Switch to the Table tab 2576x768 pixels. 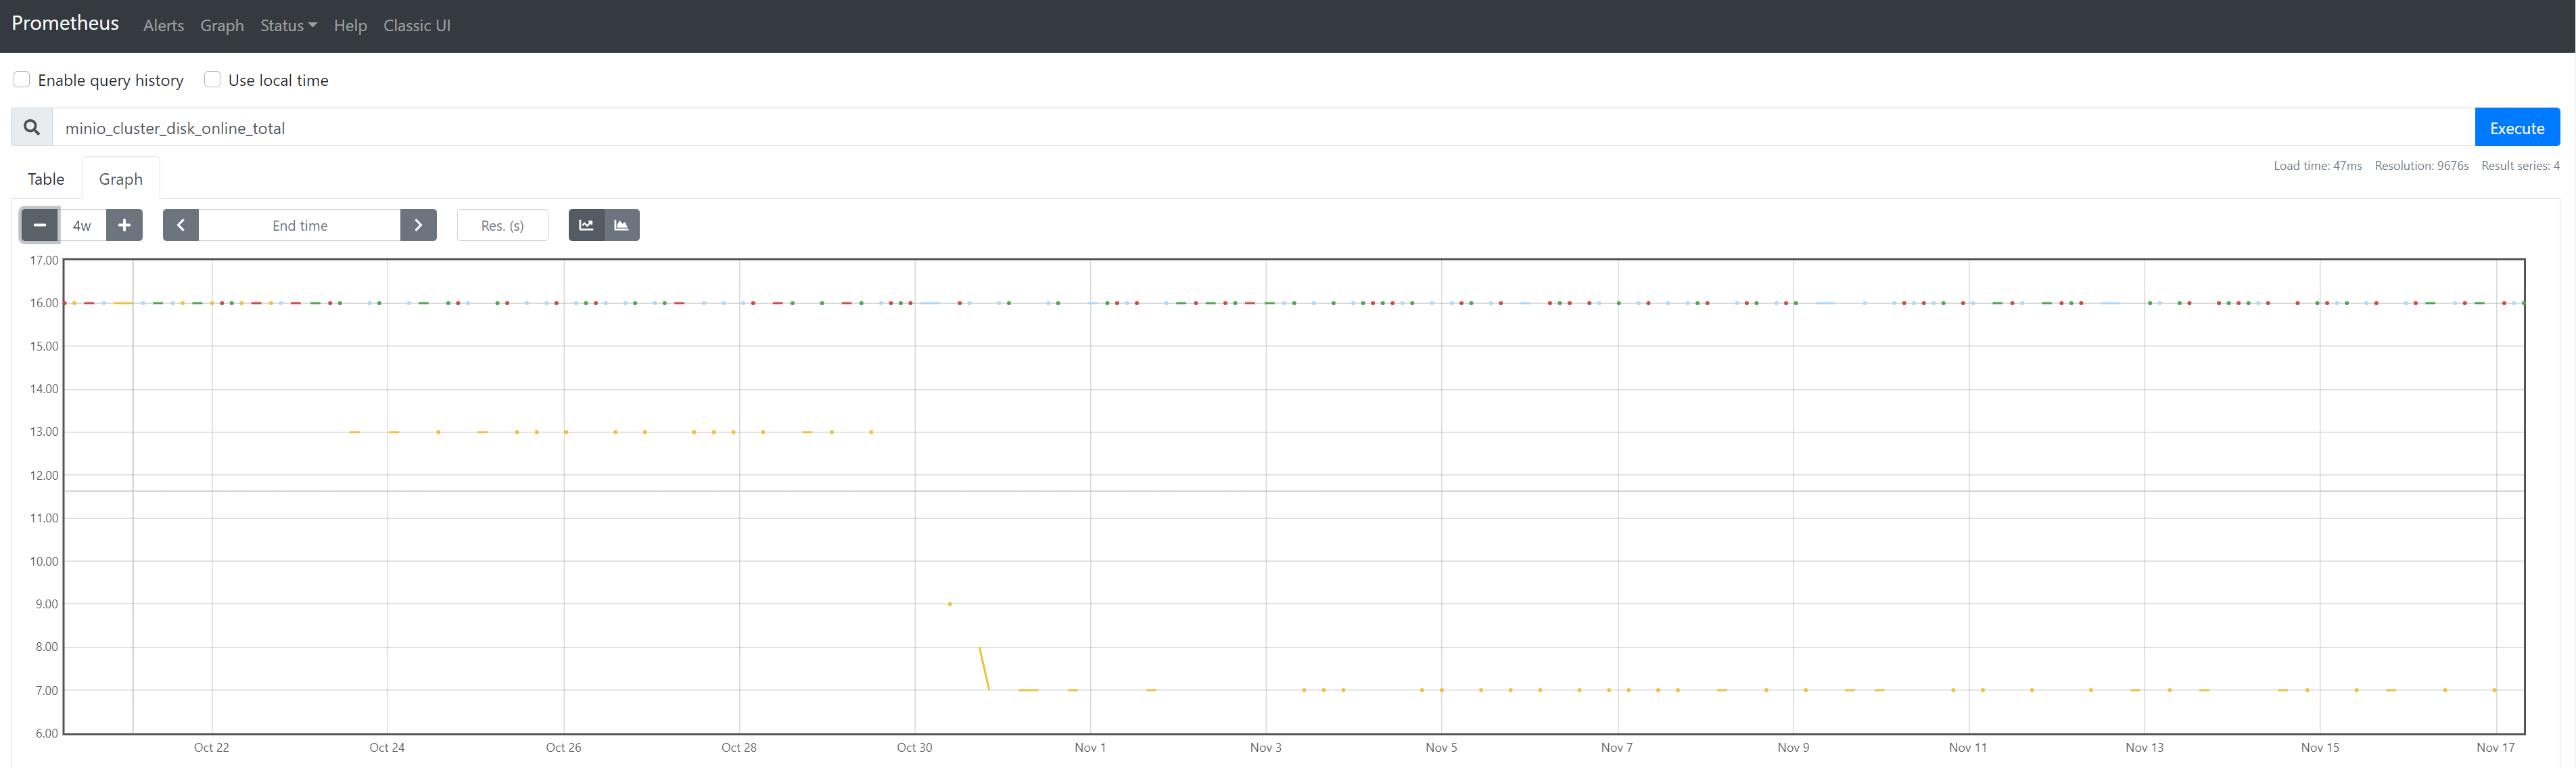pyautogui.click(x=45, y=178)
